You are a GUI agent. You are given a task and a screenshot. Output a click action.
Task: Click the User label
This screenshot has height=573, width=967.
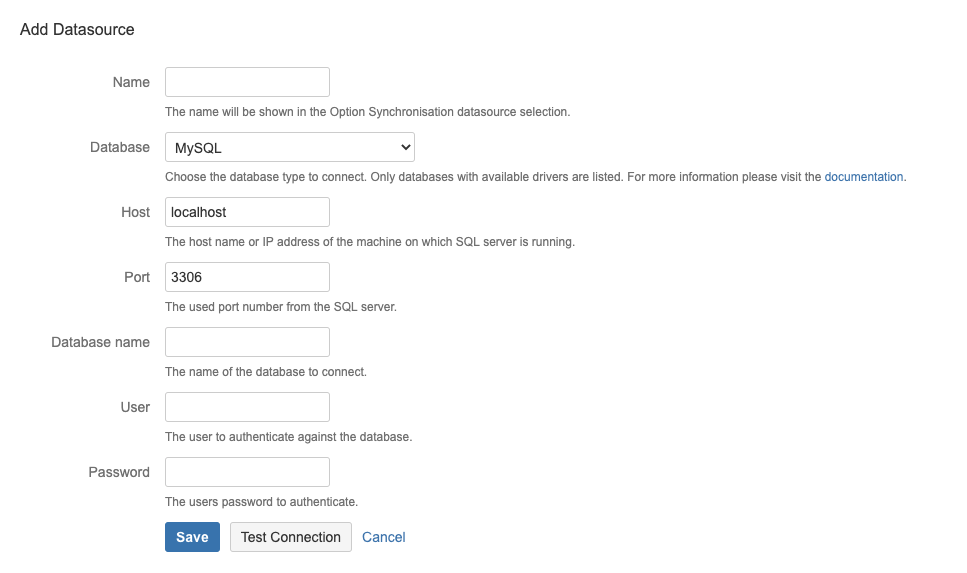coord(135,407)
